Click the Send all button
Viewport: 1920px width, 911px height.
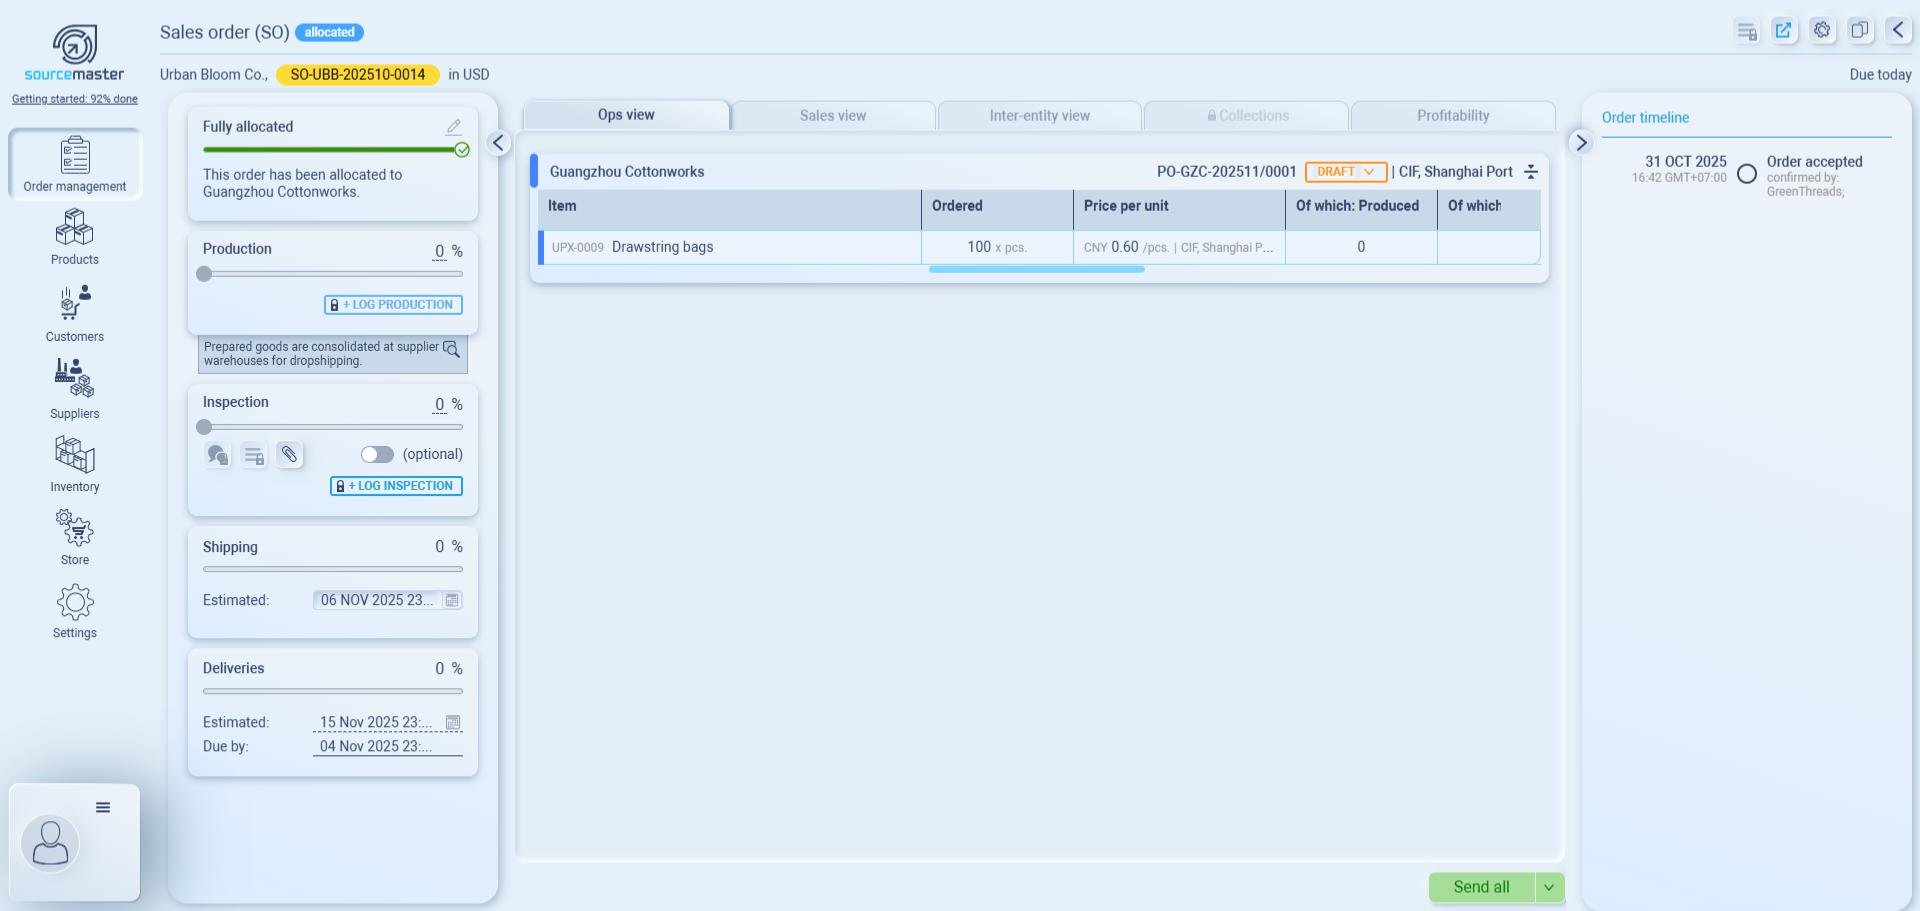coord(1481,887)
